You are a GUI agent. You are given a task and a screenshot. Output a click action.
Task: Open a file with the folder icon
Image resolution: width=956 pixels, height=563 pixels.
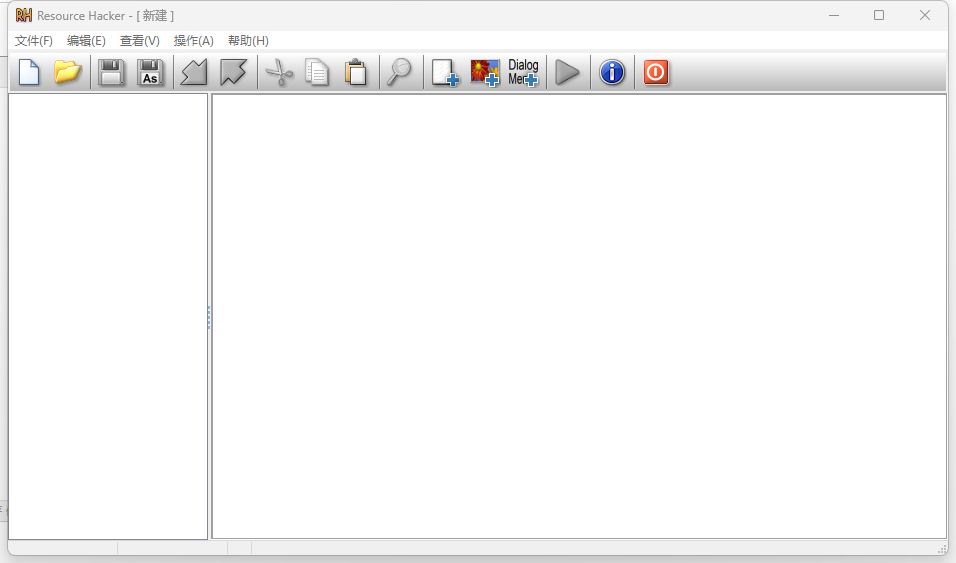click(67, 72)
